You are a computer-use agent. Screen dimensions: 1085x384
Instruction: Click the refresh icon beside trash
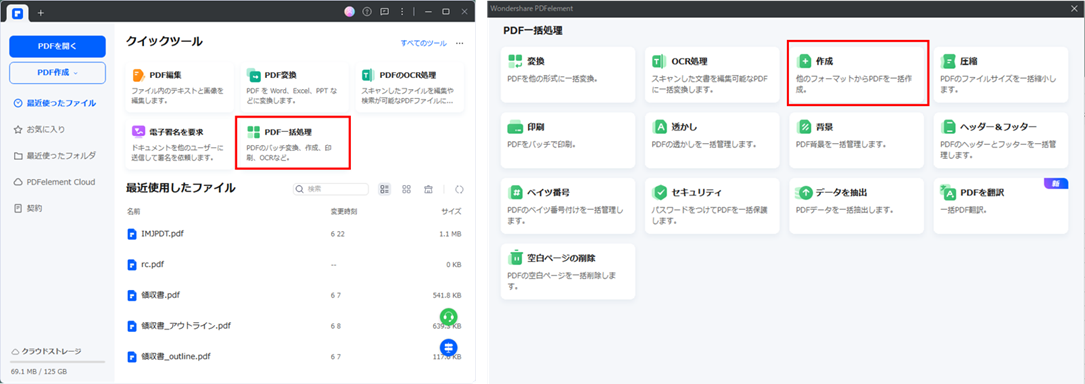click(x=459, y=189)
